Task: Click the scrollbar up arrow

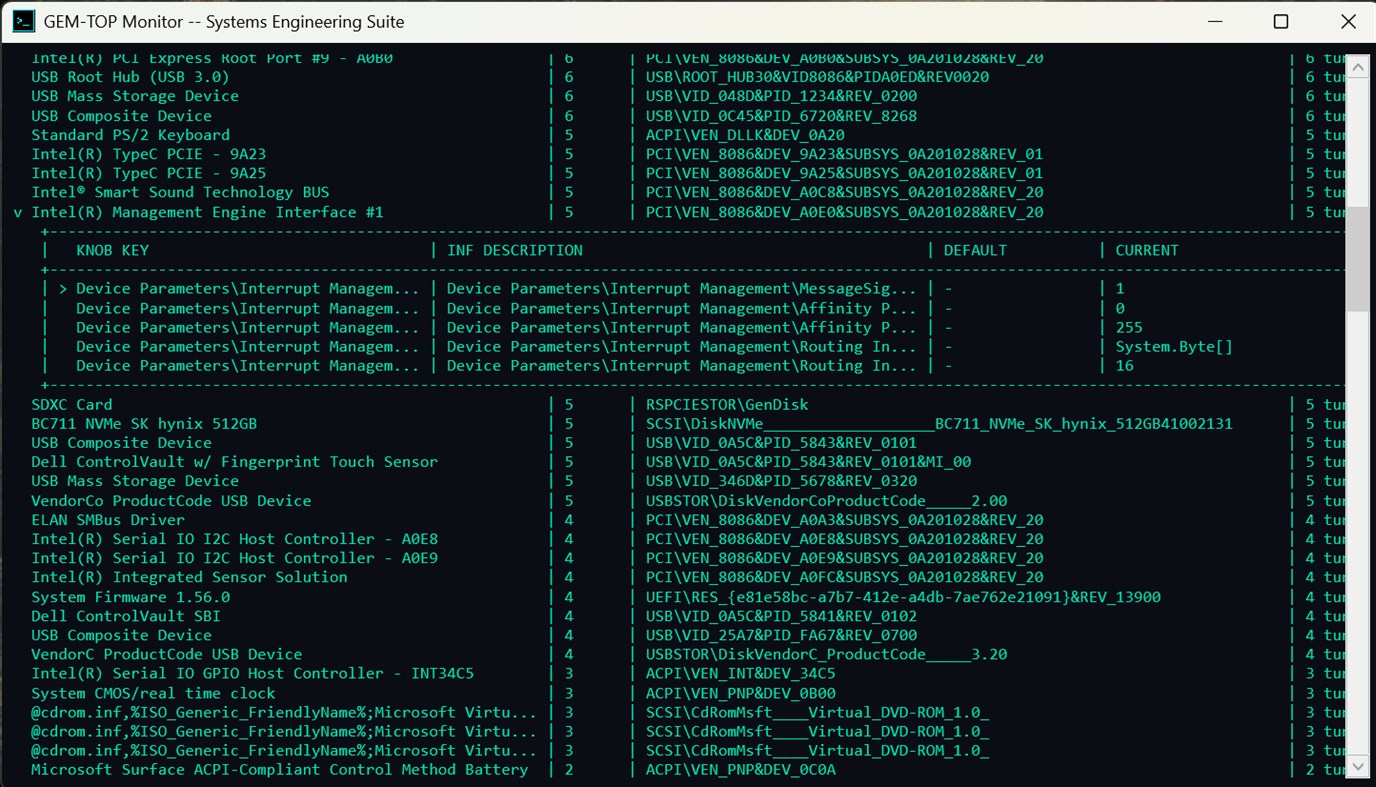Action: pyautogui.click(x=1357, y=66)
